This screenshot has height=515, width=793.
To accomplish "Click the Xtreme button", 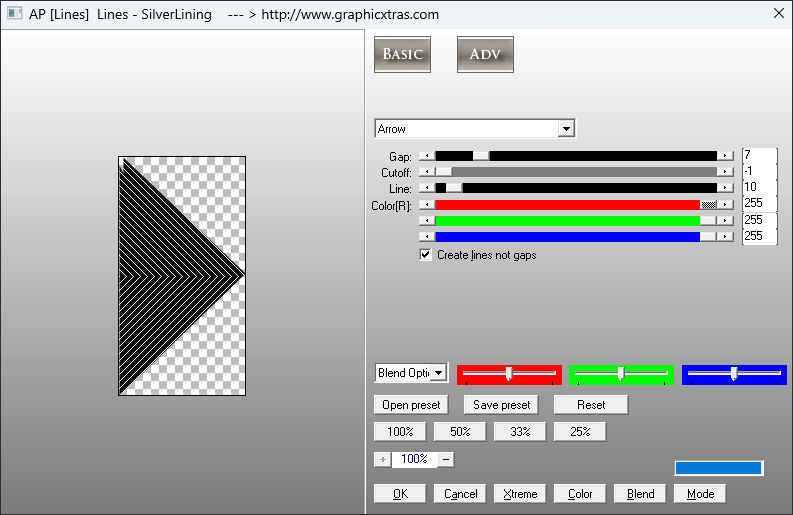I will (520, 493).
